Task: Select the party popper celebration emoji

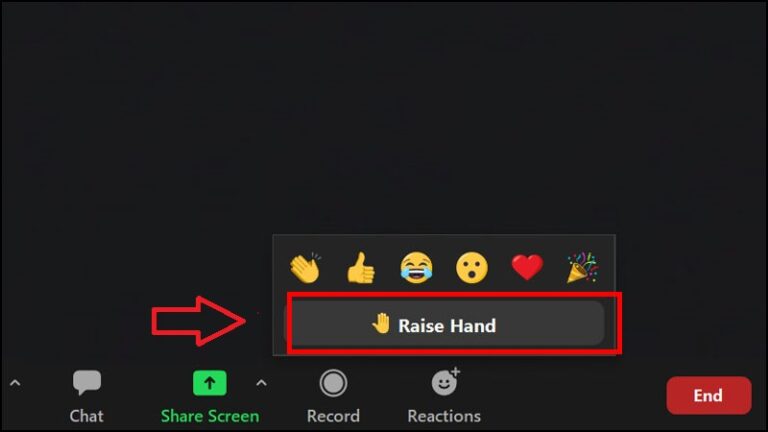Action: (x=582, y=267)
